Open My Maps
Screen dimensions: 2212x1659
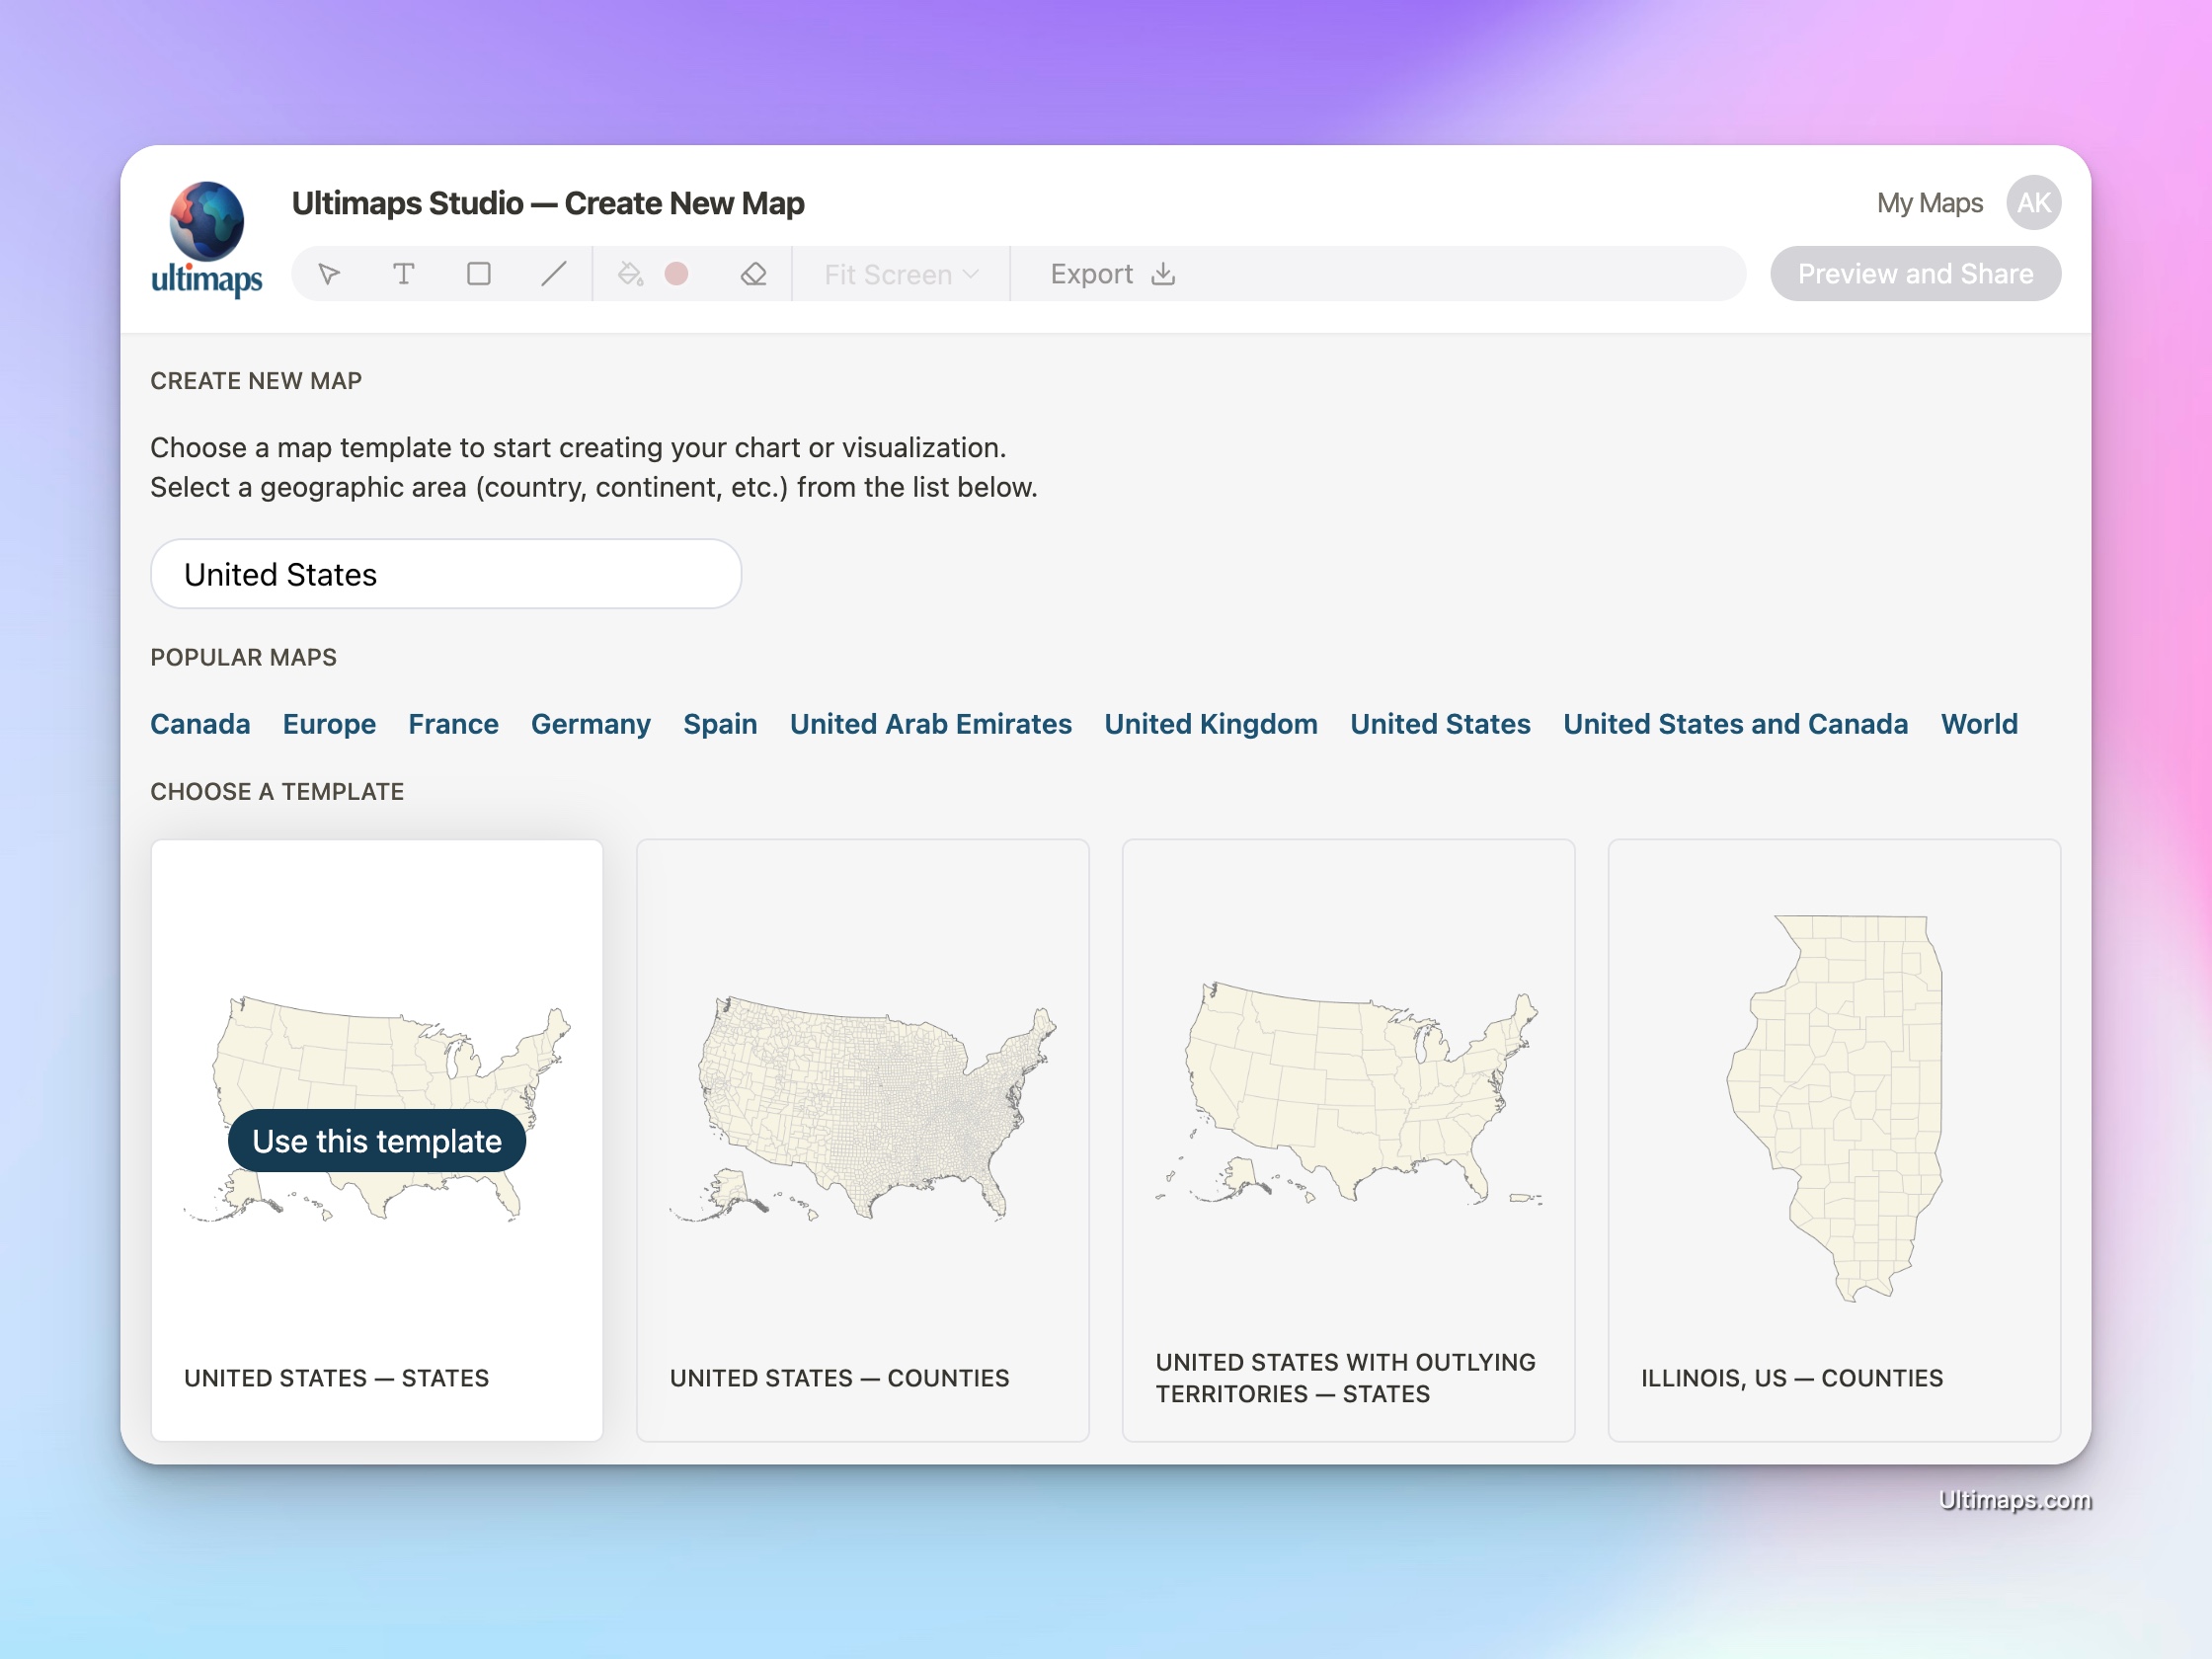1929,202
